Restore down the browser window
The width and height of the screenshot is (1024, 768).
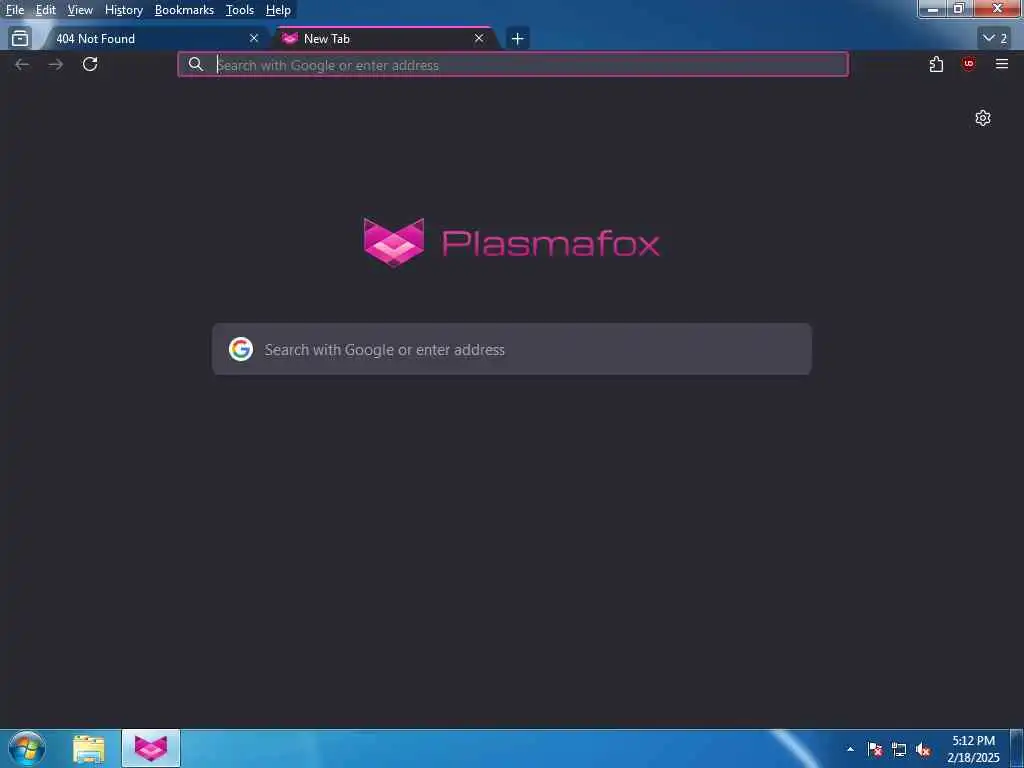click(959, 8)
